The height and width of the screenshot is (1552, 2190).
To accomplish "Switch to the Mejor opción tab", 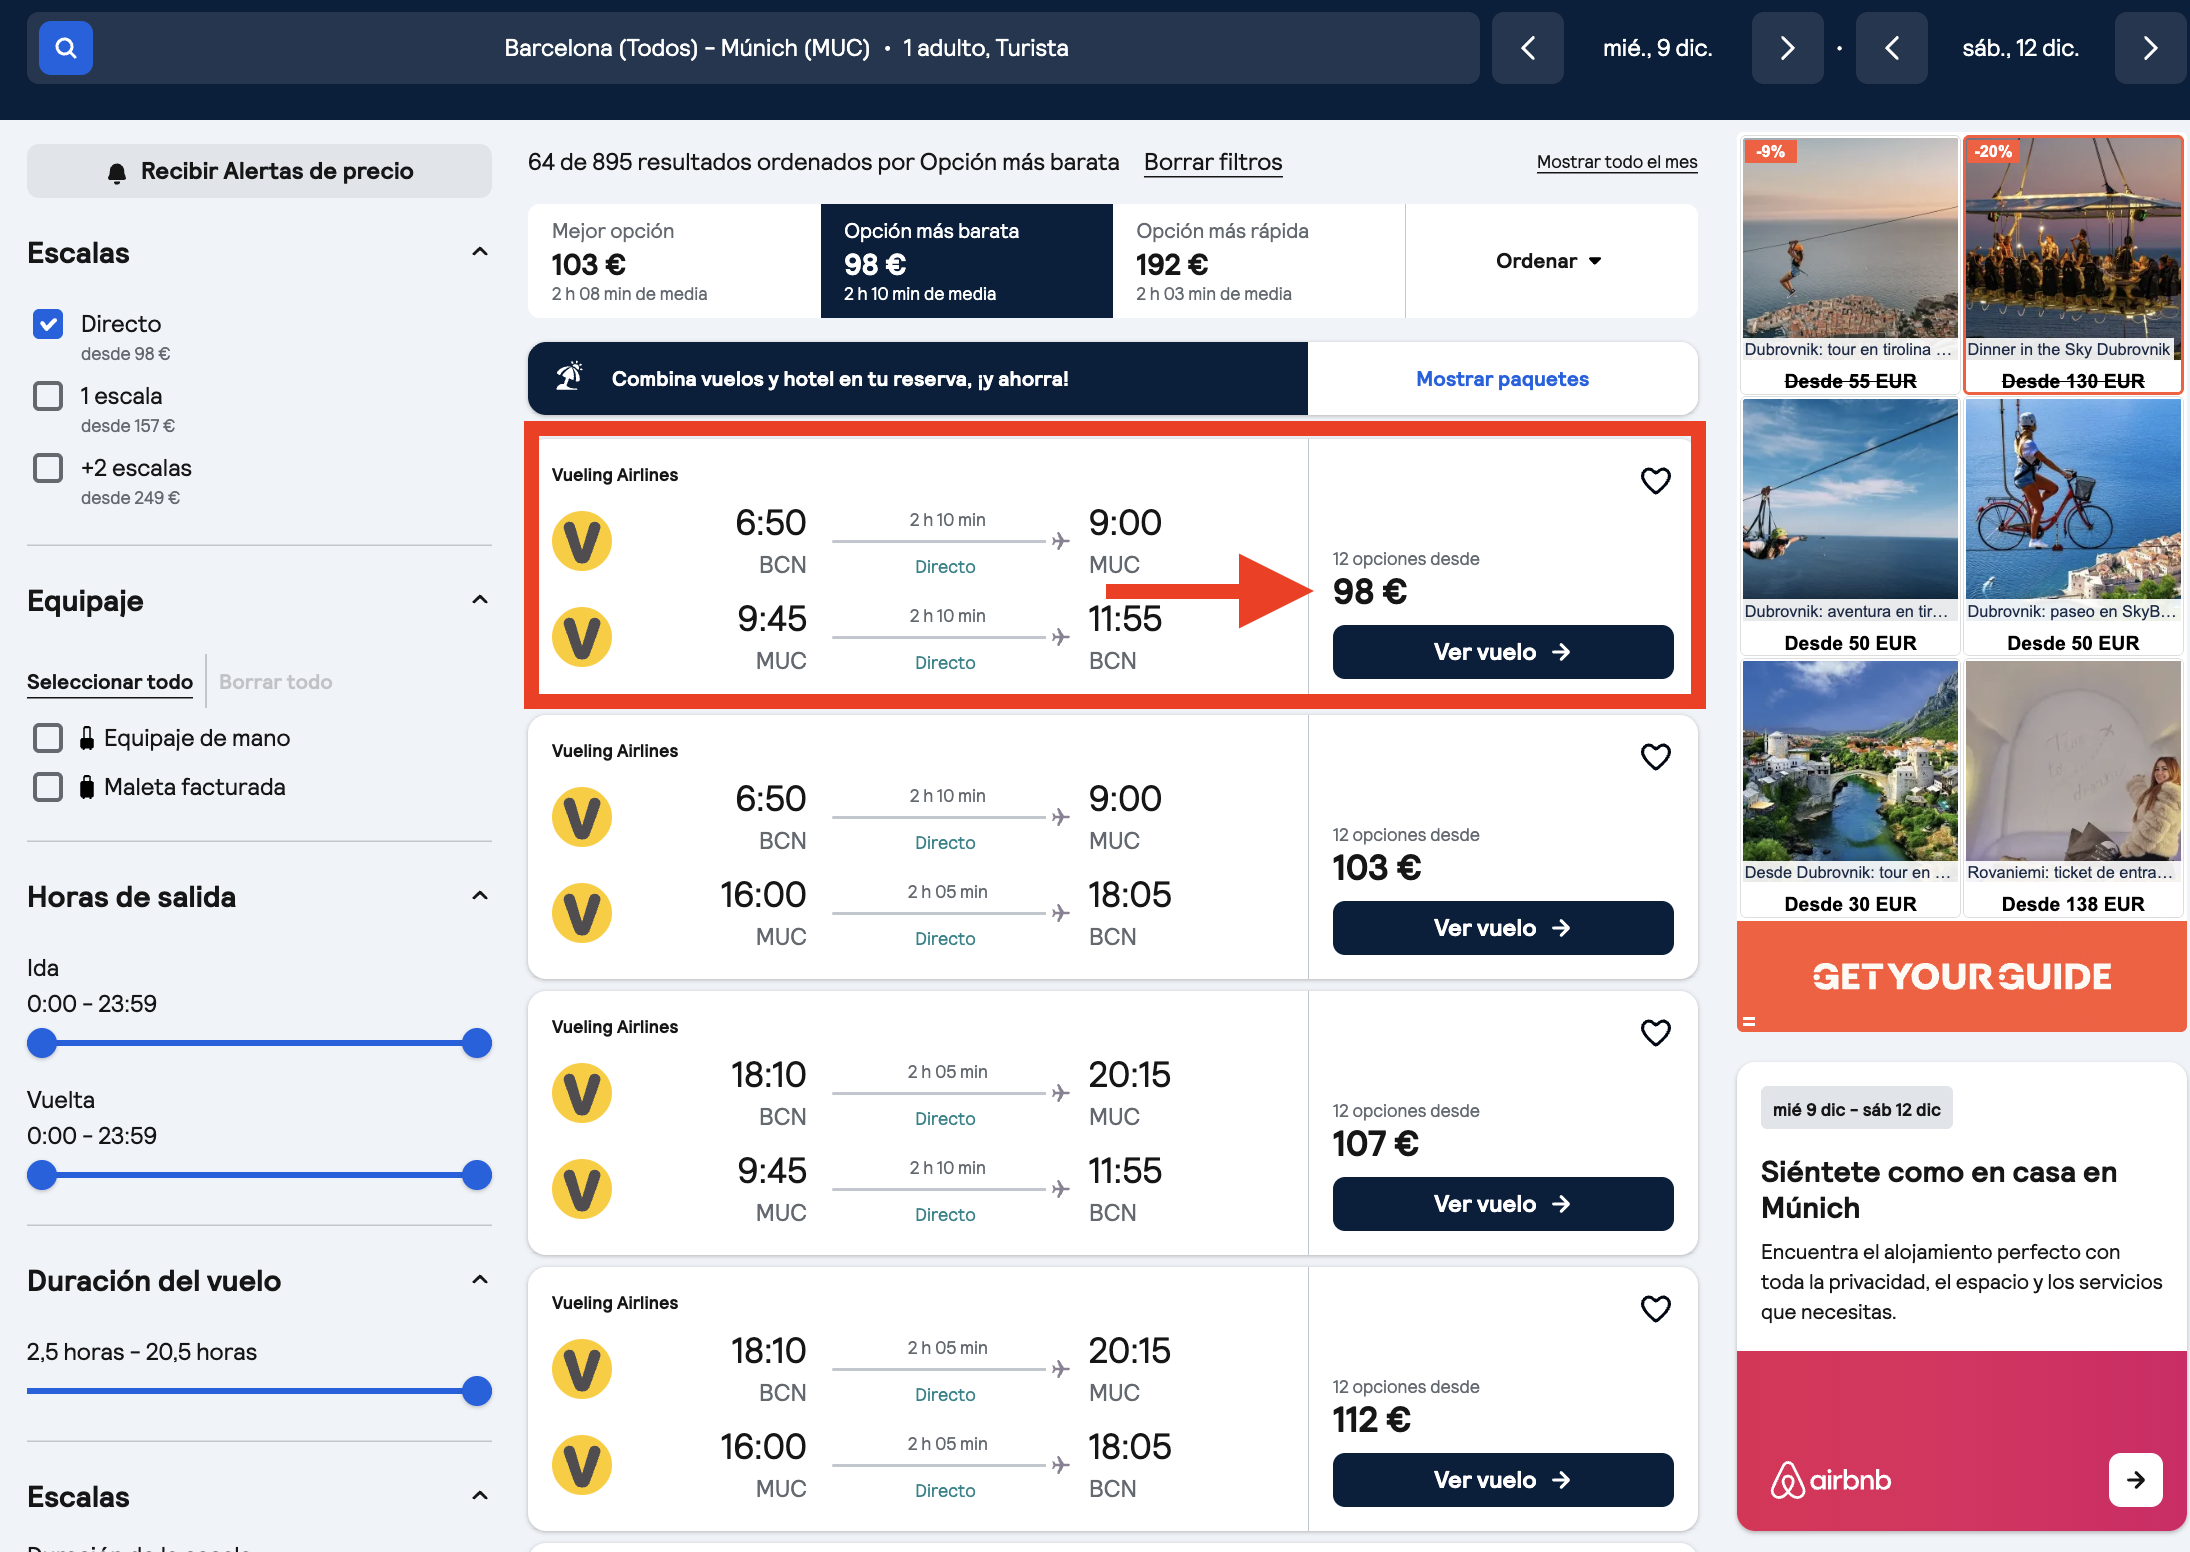I will click(x=674, y=261).
